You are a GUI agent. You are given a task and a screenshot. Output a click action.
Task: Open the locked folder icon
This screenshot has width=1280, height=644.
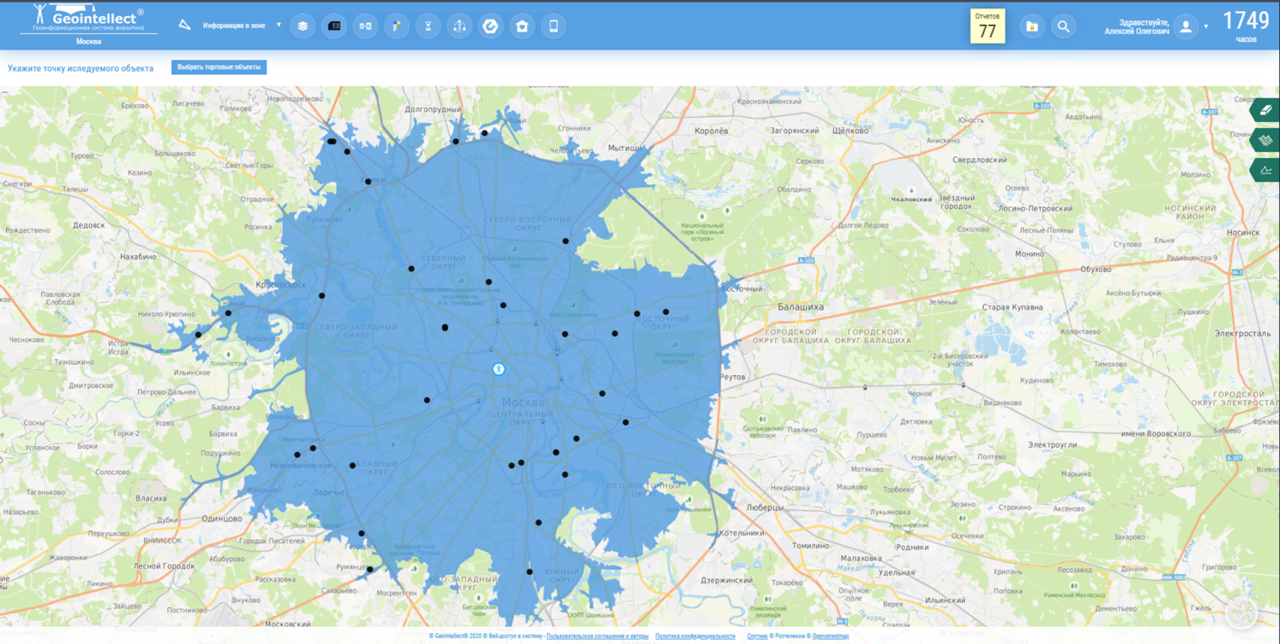(1031, 27)
